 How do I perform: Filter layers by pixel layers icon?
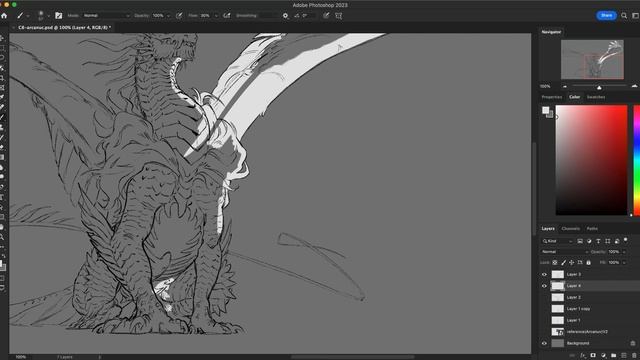pos(580,241)
